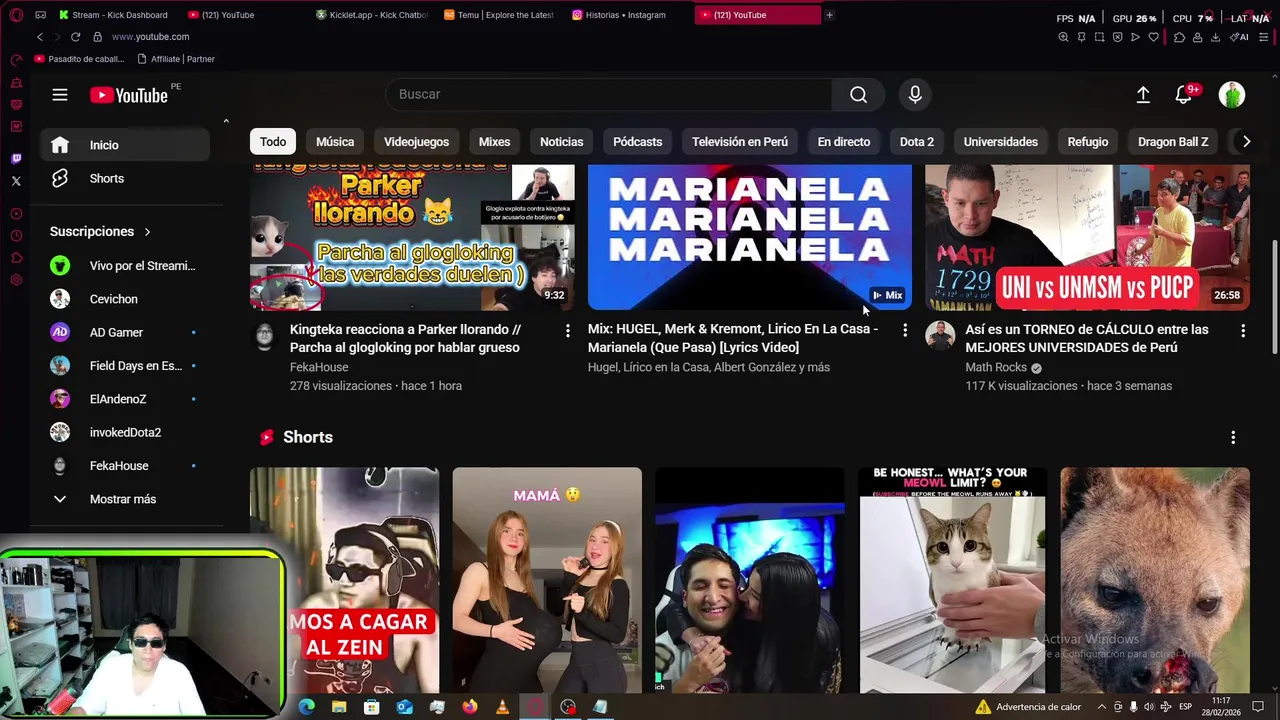Open options menu for the Marianela mix
This screenshot has height=720, width=1280.
(905, 330)
